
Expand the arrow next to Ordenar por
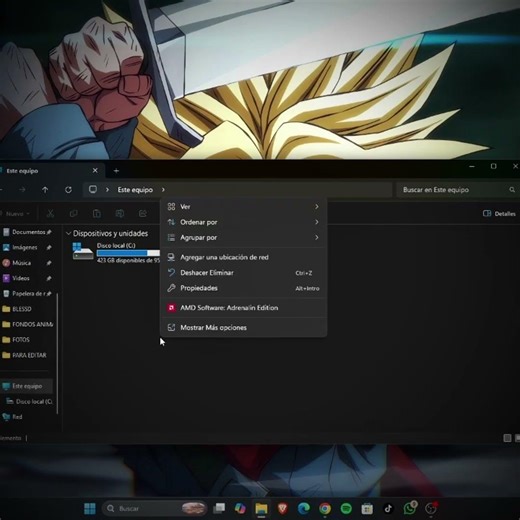(317, 222)
